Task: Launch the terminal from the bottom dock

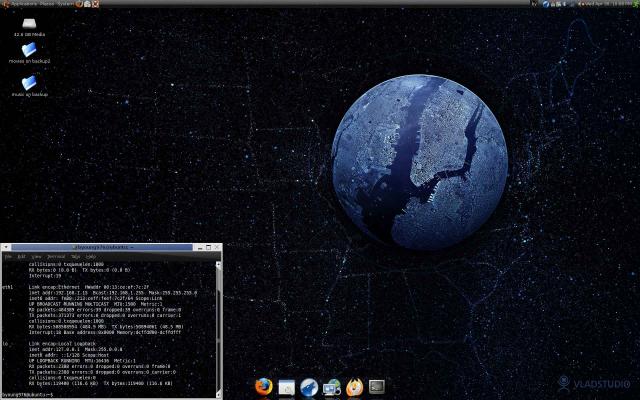Action: pyautogui.click(x=376, y=386)
